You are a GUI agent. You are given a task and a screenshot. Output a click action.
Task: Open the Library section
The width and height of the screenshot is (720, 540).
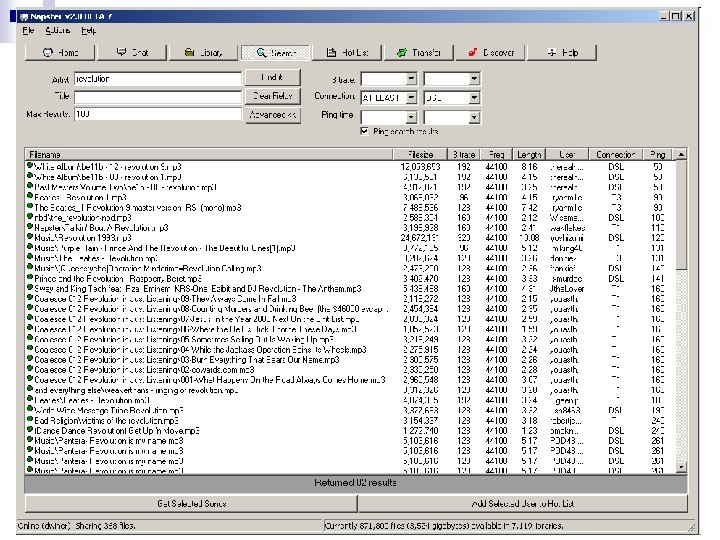[x=204, y=53]
